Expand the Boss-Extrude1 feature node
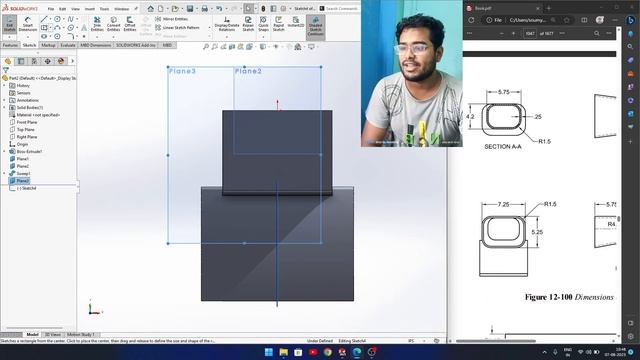The width and height of the screenshot is (640, 360). (4, 151)
